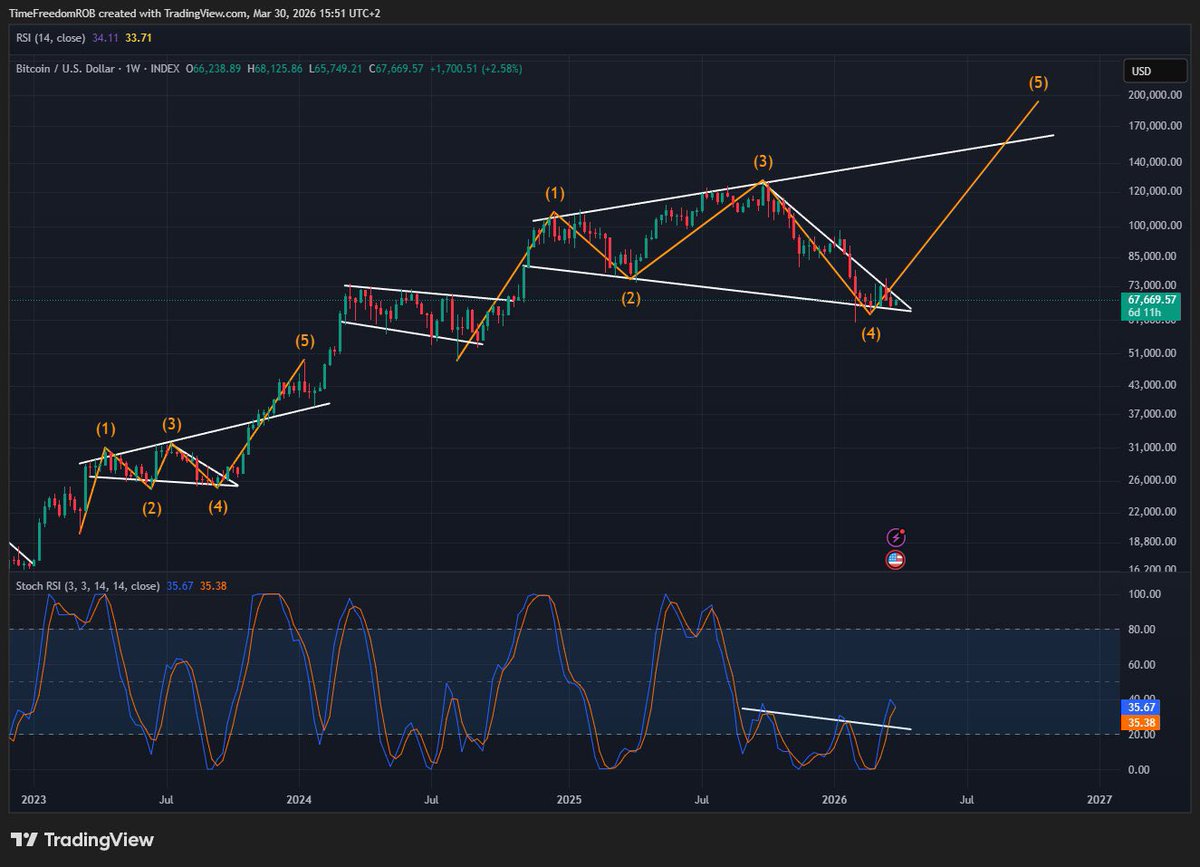Click the 31,000.00 price axis label
Image resolution: width=1200 pixels, height=867 pixels.
coord(1151,448)
